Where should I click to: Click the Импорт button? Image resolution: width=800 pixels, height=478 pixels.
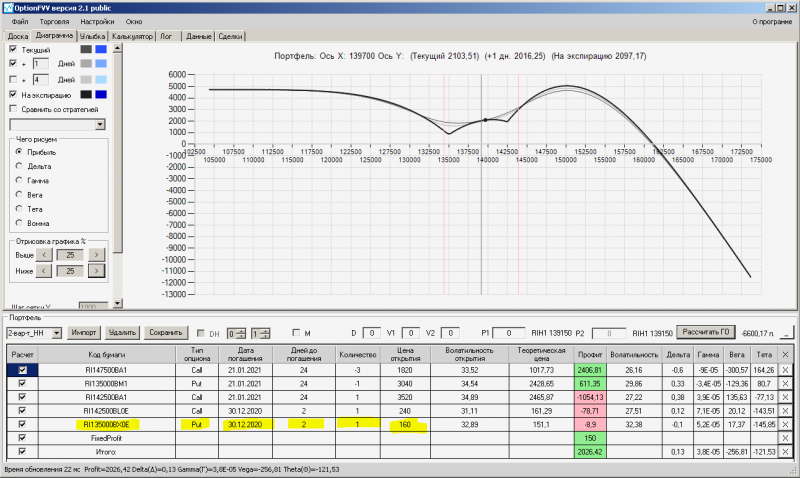click(x=84, y=333)
